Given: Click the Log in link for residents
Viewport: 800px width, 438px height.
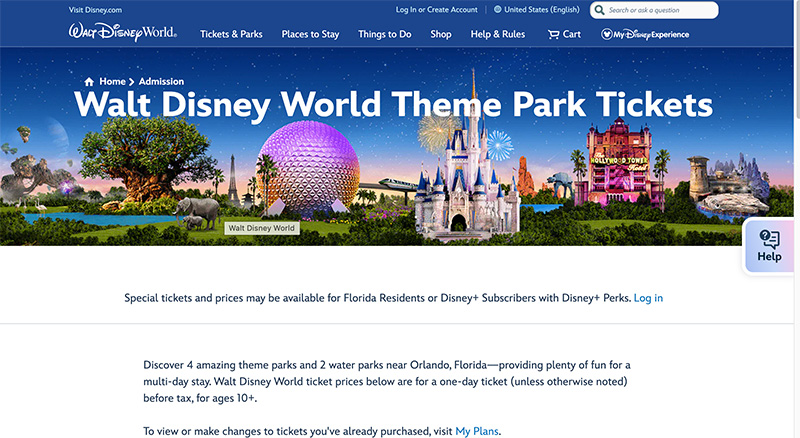Looking at the screenshot, I should [x=648, y=298].
